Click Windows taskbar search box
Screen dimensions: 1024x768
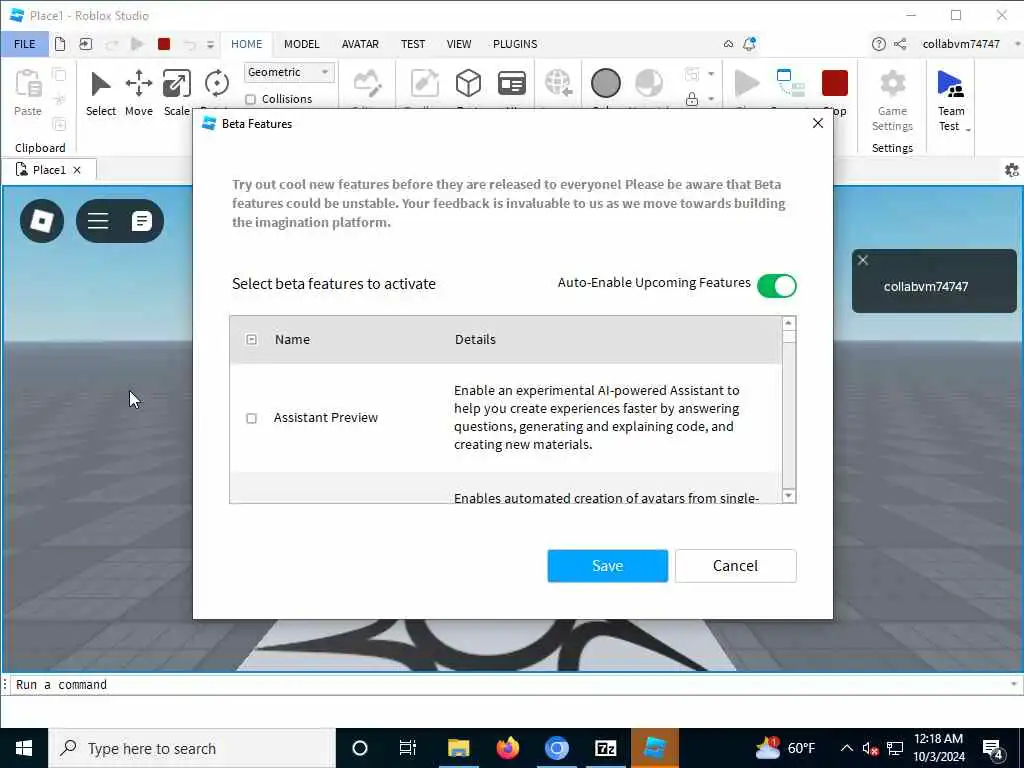[191, 748]
